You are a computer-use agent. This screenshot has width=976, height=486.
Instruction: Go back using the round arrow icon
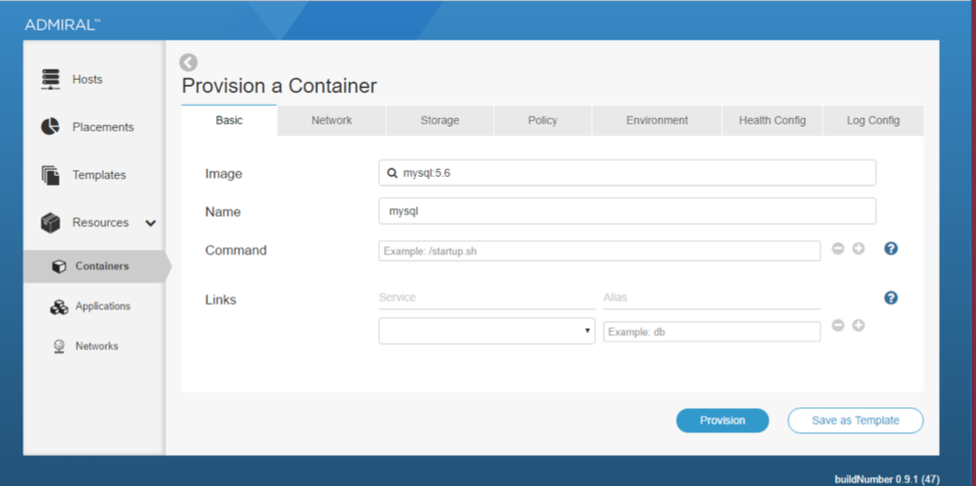(189, 62)
